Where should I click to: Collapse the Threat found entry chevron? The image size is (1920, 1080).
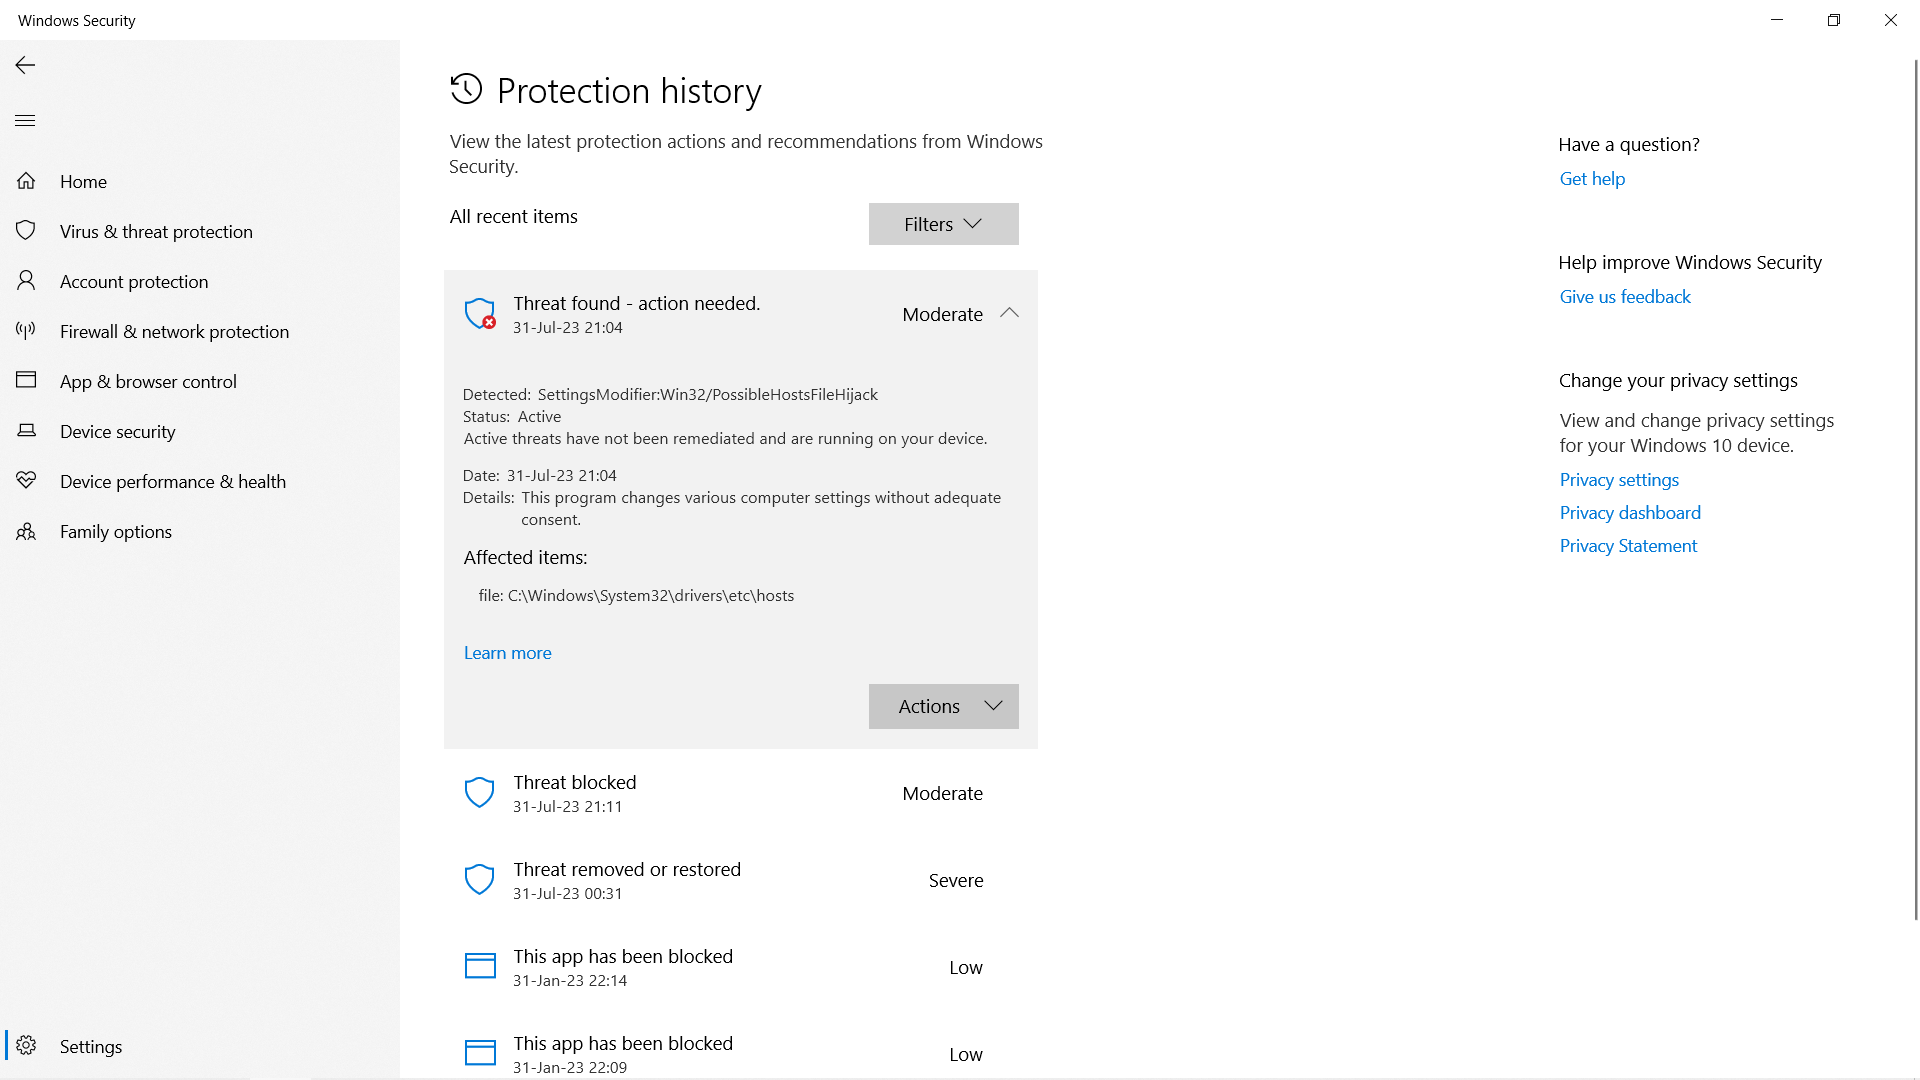tap(1009, 313)
